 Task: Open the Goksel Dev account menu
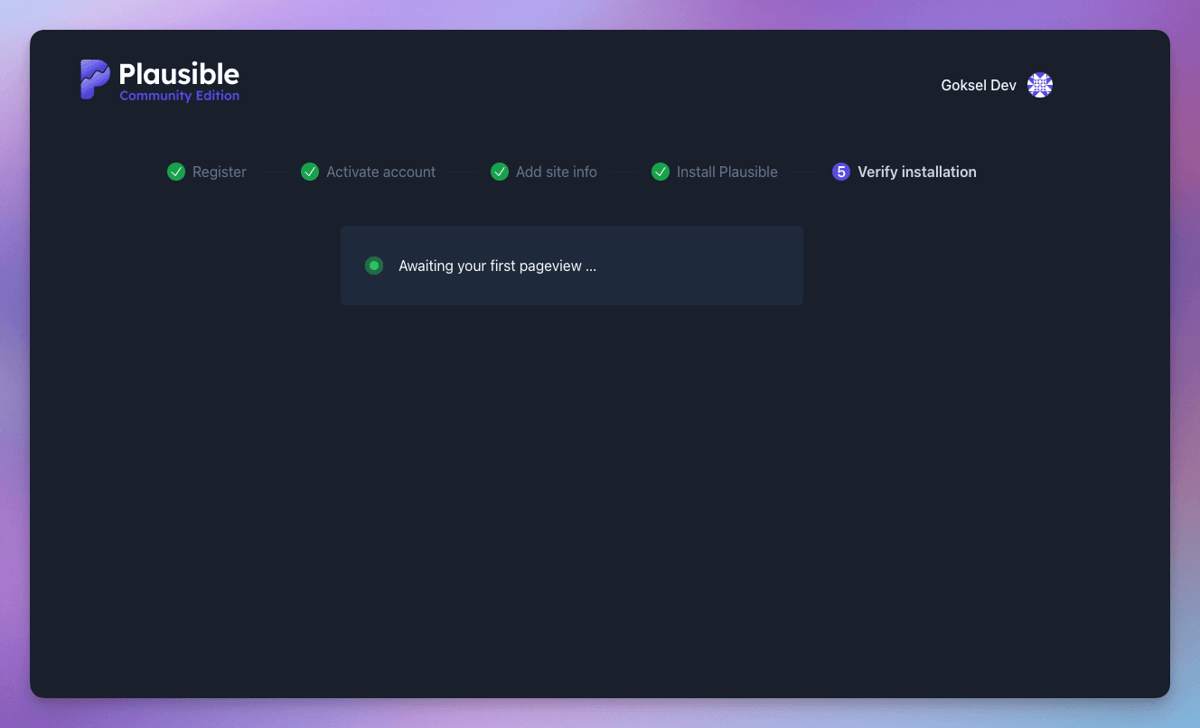[996, 85]
